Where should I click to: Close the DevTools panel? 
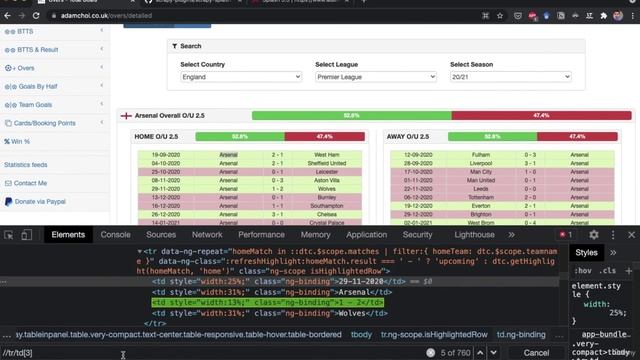click(x=631, y=235)
